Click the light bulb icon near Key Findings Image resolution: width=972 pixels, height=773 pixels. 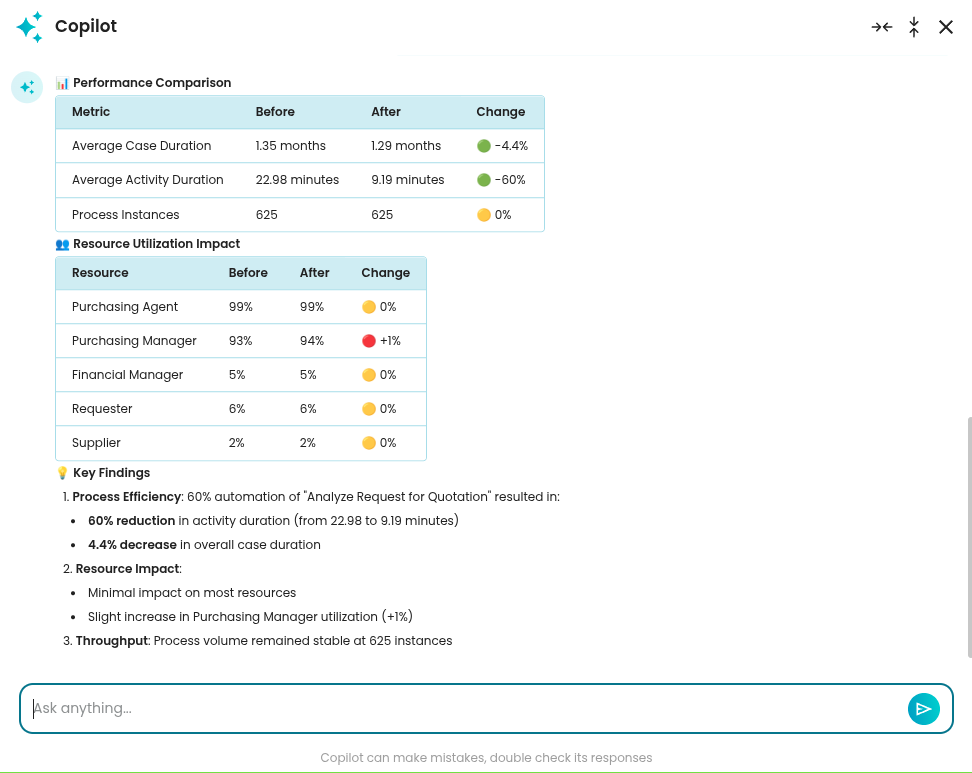pos(62,473)
